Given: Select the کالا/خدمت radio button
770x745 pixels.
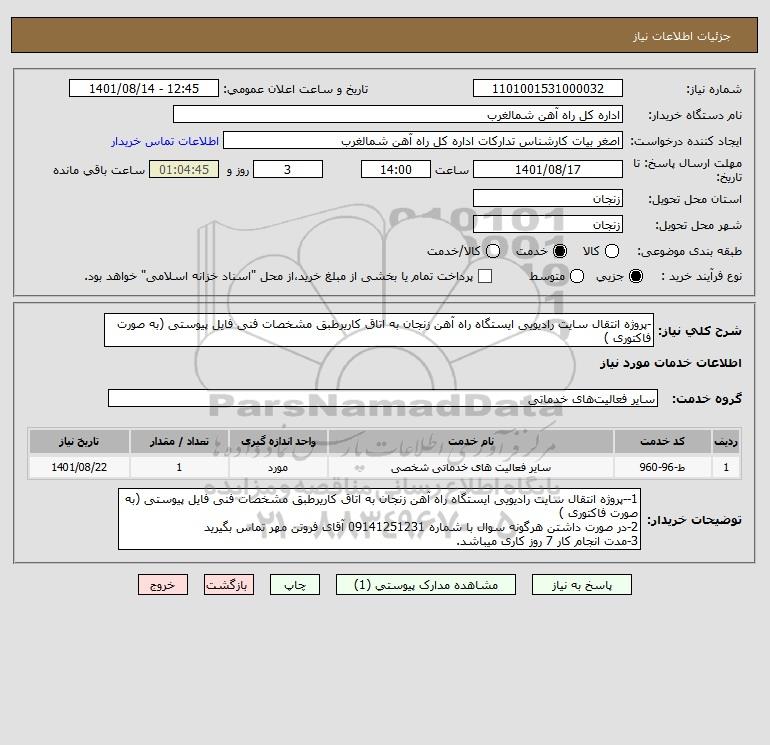Looking at the screenshot, I should point(493,251).
